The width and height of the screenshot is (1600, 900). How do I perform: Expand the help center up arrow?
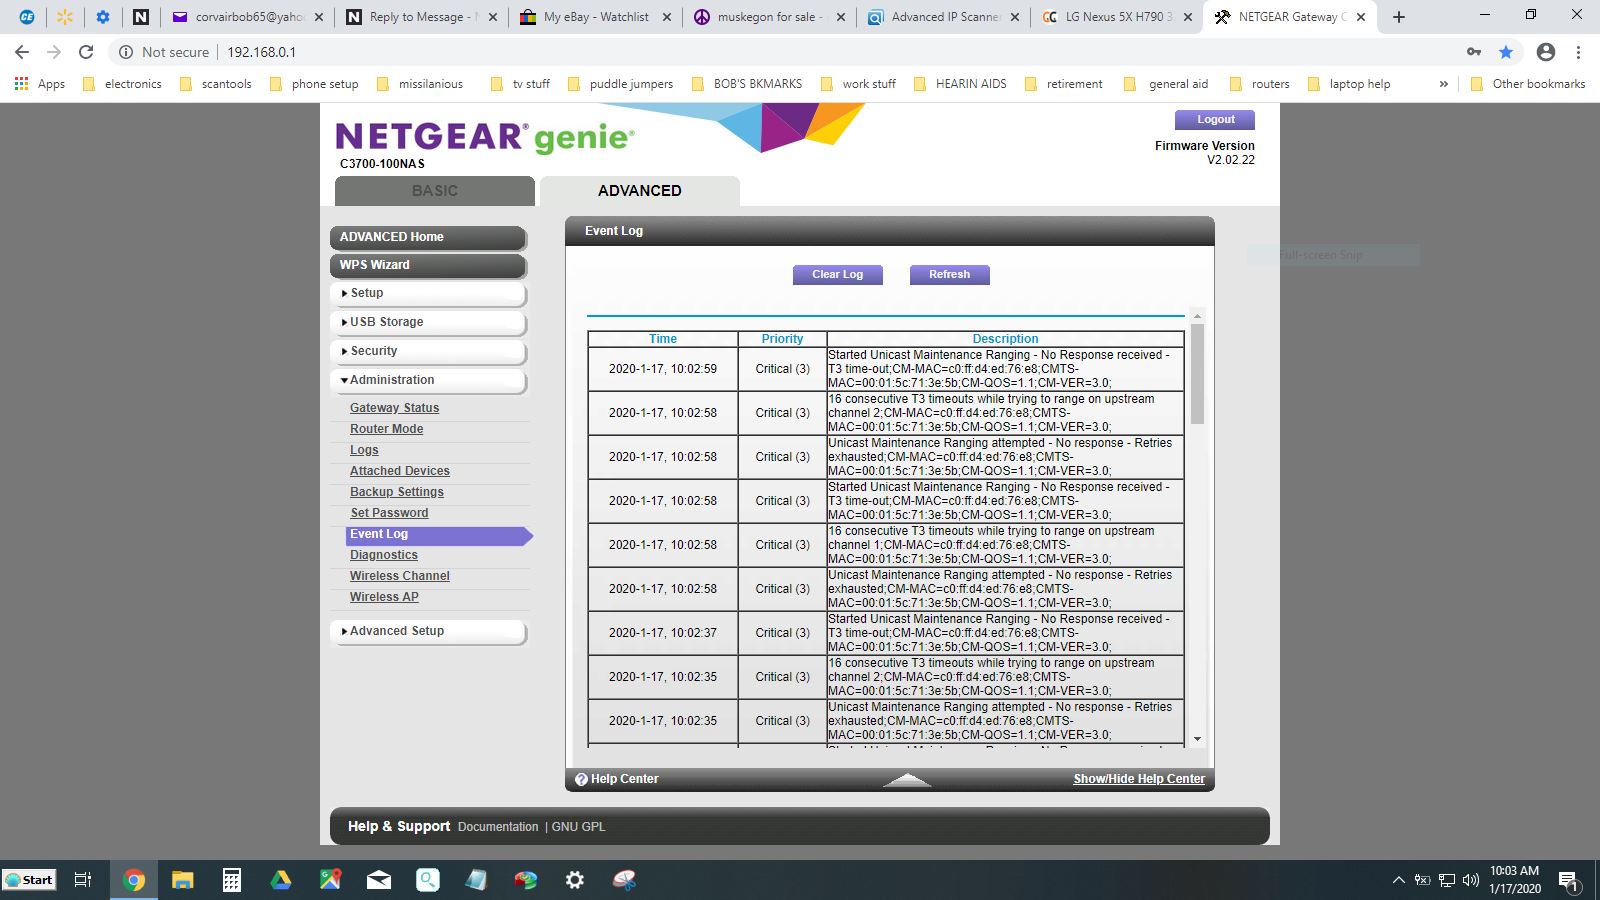click(x=907, y=780)
